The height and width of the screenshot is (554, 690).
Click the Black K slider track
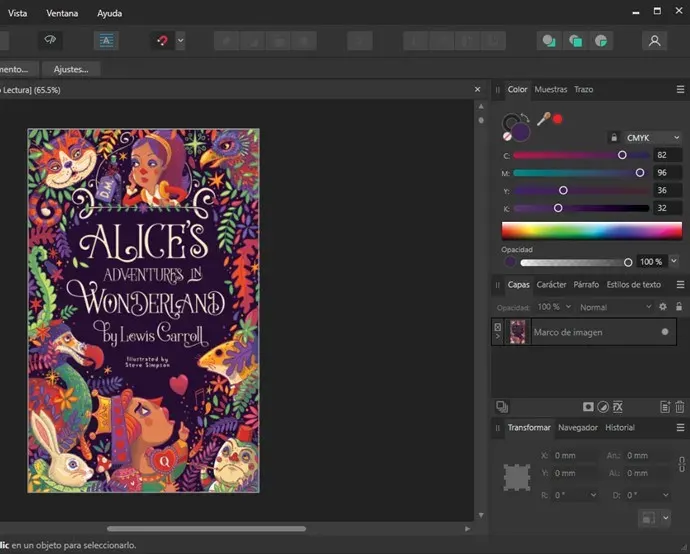581,208
